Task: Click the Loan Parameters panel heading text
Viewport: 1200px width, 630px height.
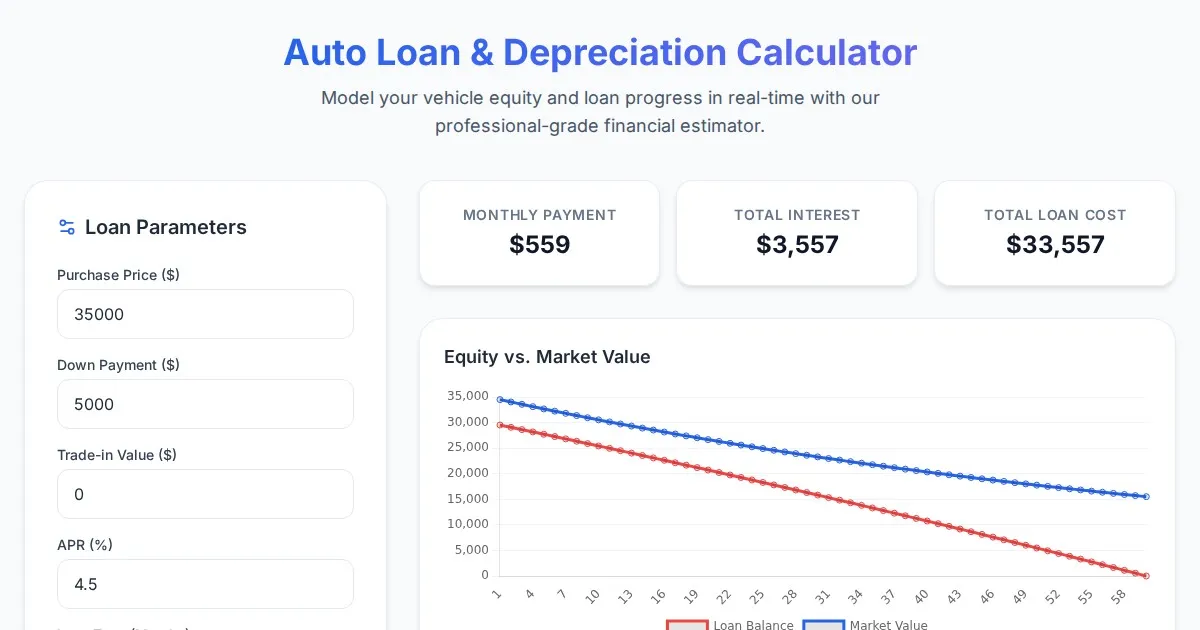Action: tap(165, 227)
